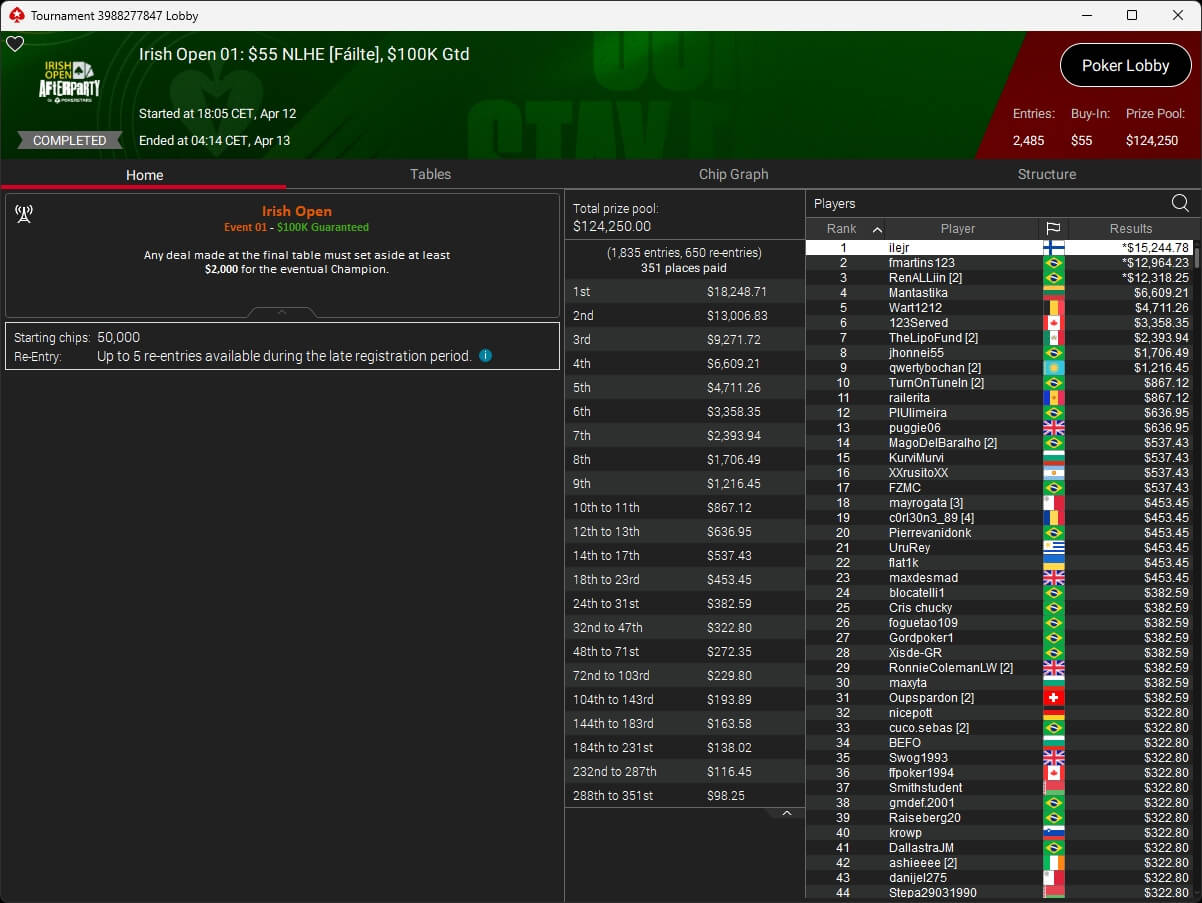Screen dimensions: 1202x903
Task: Click the Irish Open Afterparty logo
Action: point(69,81)
